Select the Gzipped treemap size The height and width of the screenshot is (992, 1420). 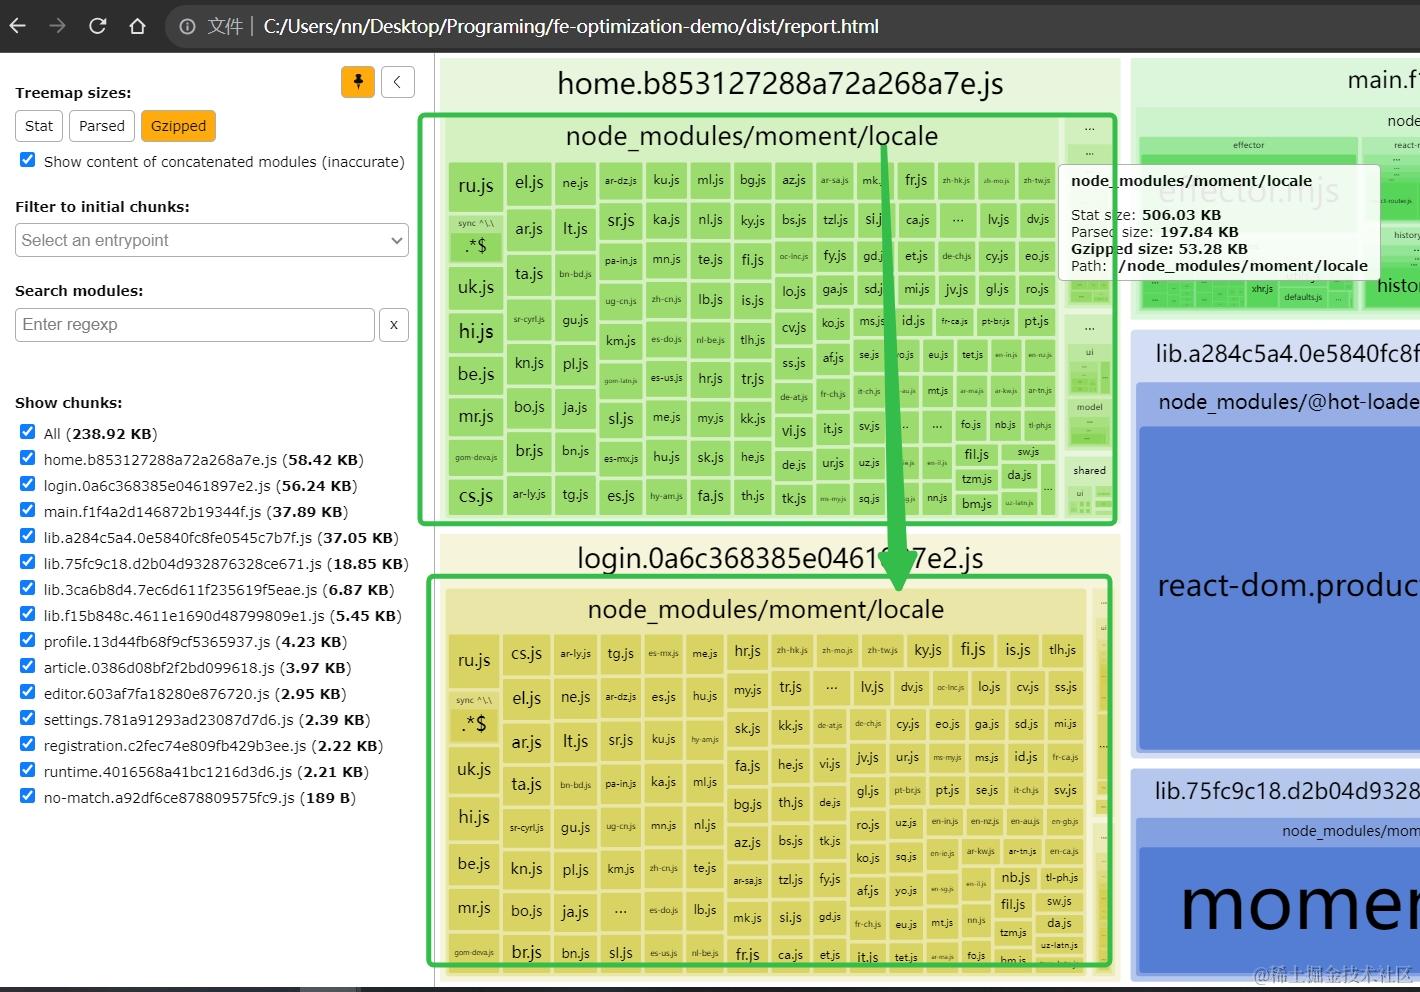[x=178, y=126]
